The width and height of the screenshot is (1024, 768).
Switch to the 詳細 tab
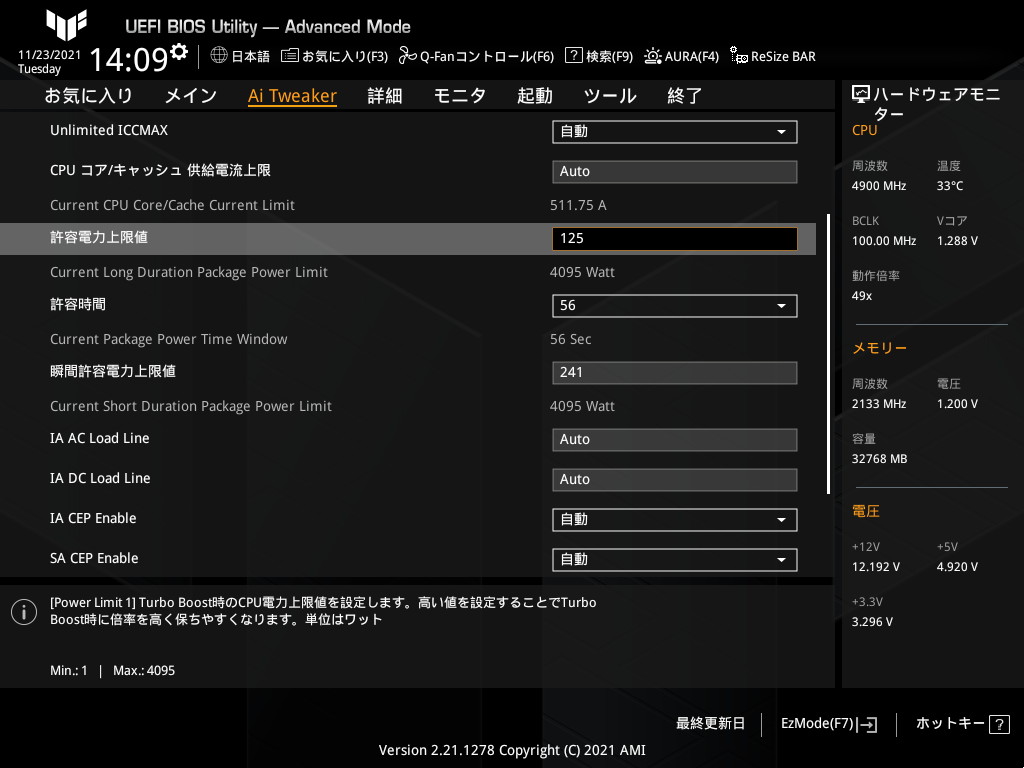click(x=385, y=96)
